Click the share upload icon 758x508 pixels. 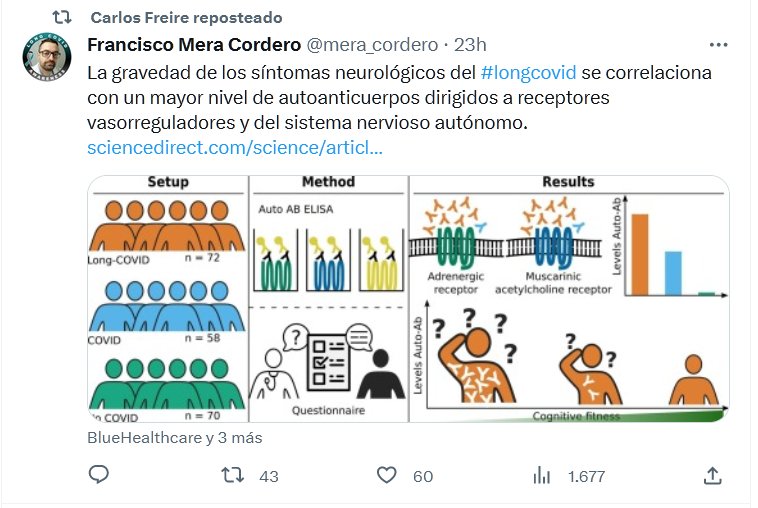click(x=713, y=475)
